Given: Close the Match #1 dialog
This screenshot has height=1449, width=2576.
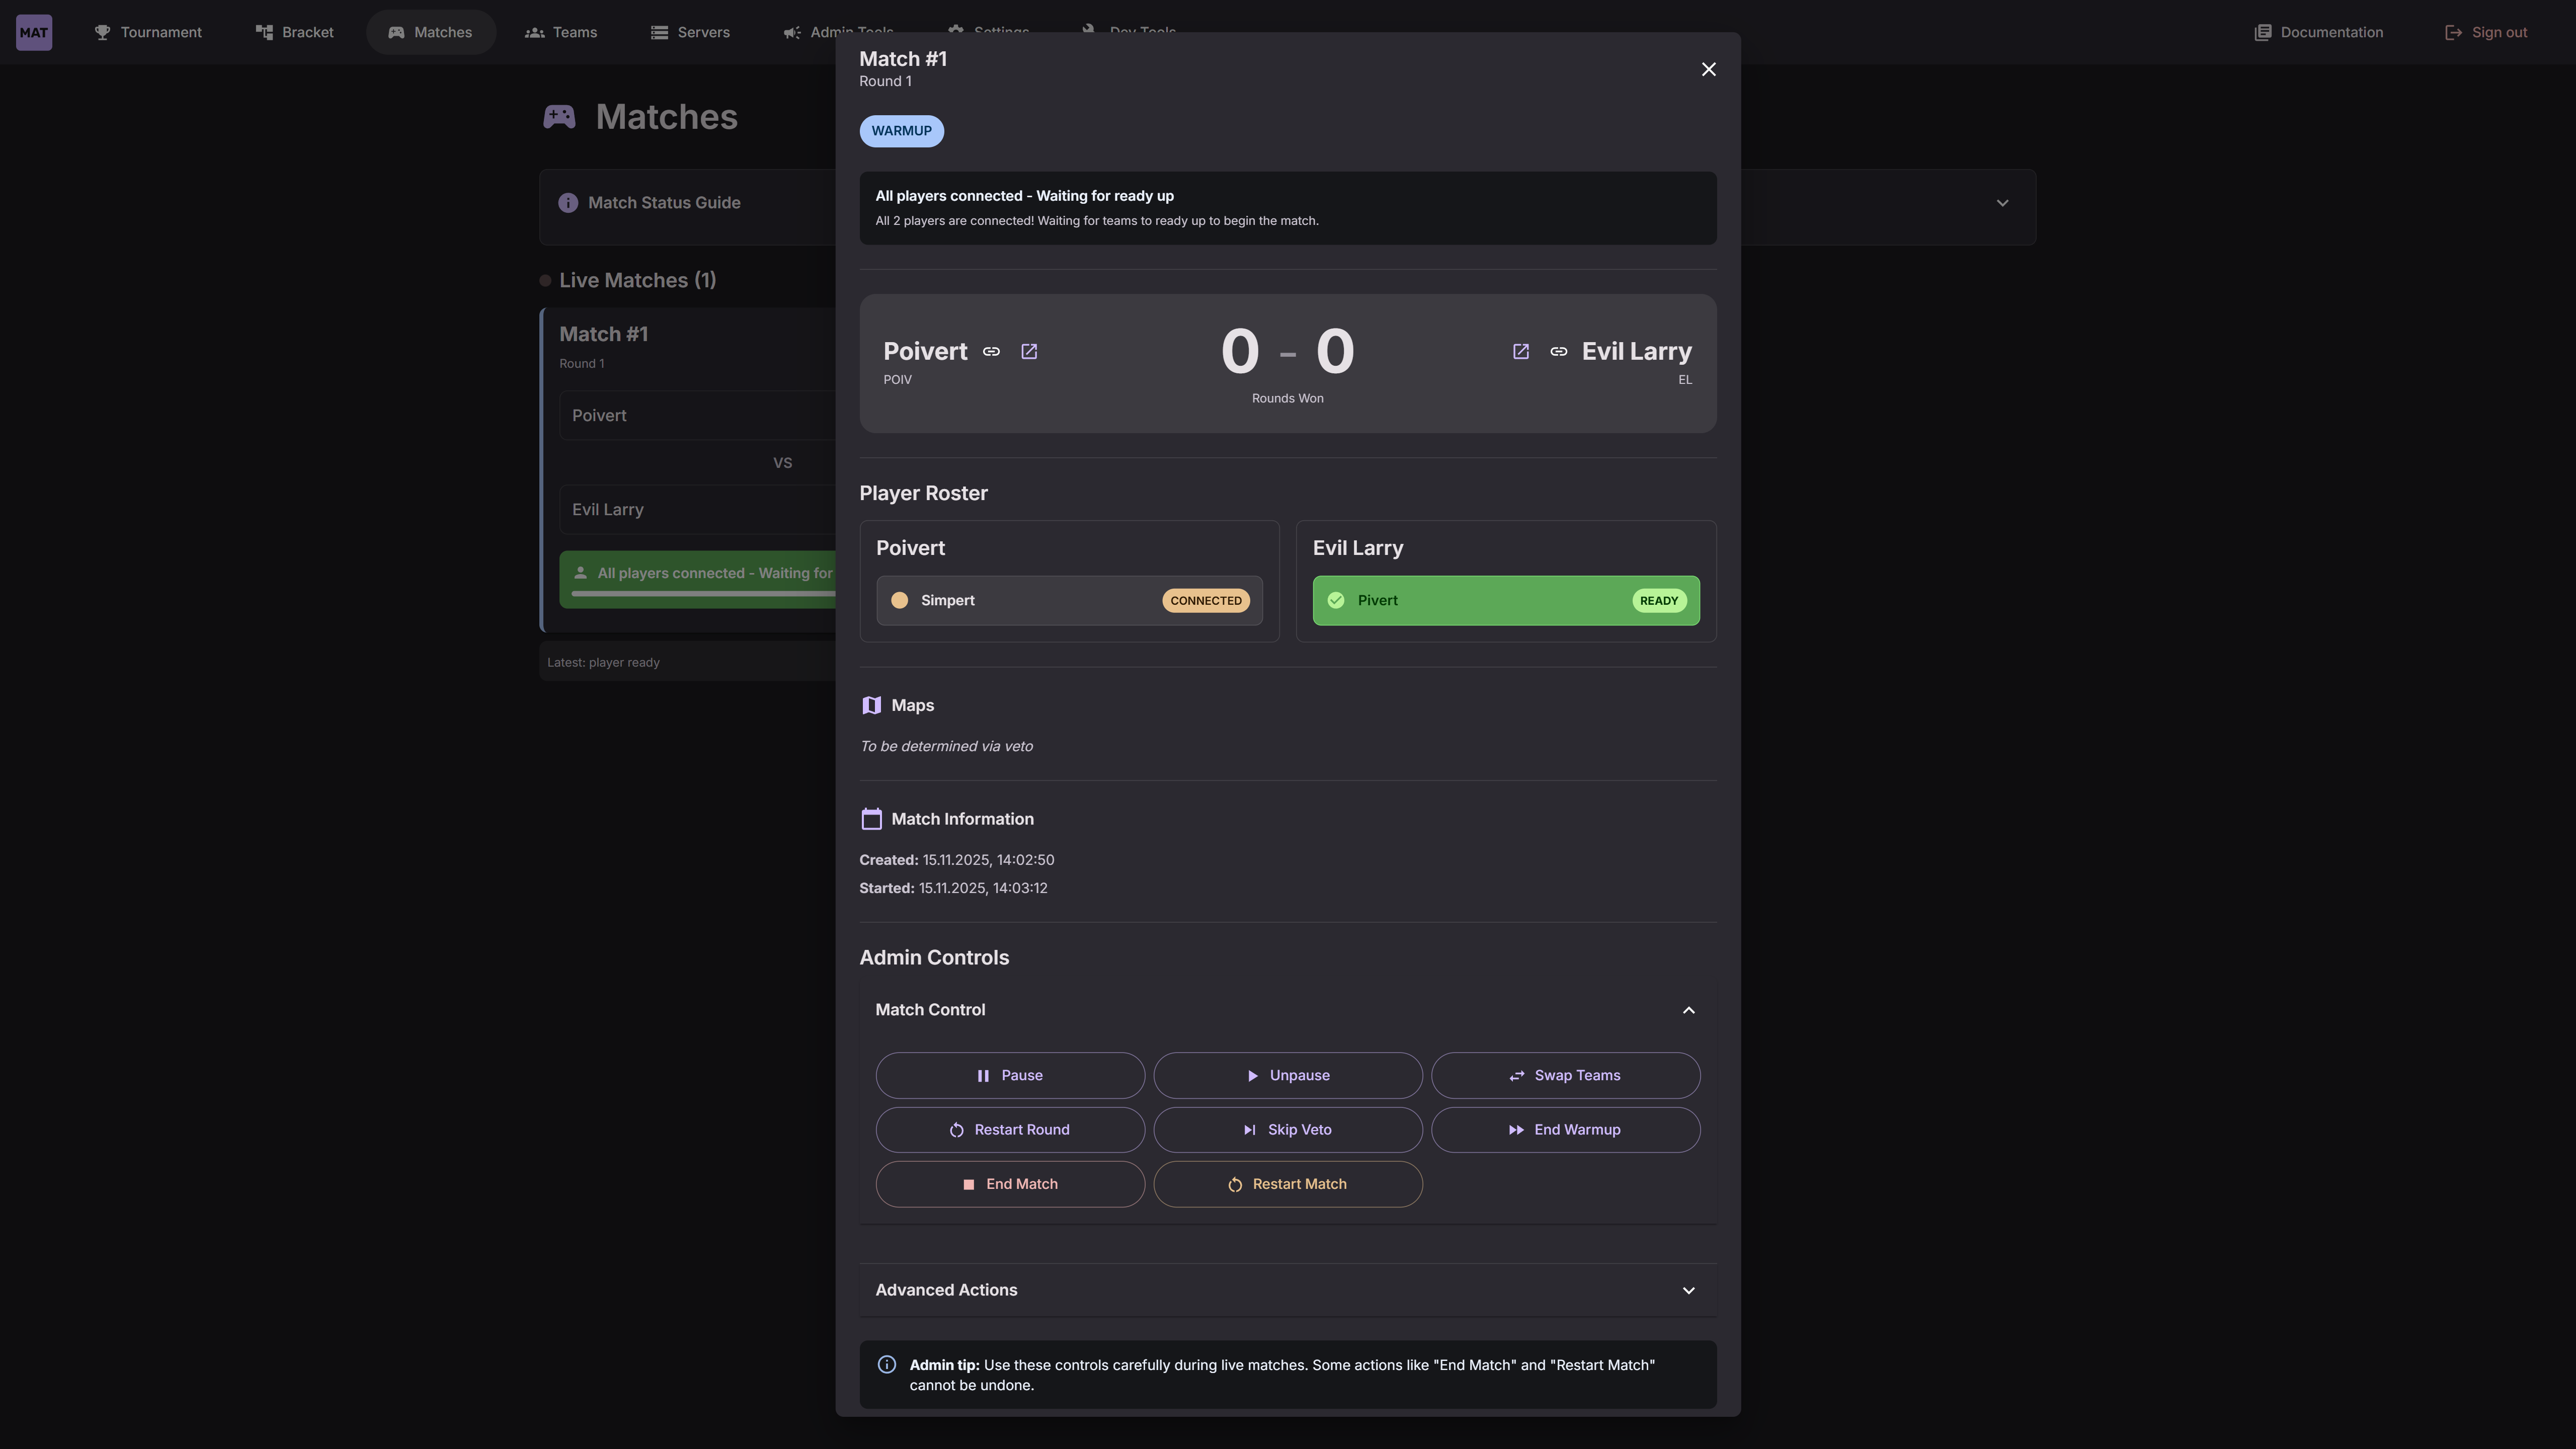Looking at the screenshot, I should 1708,69.
